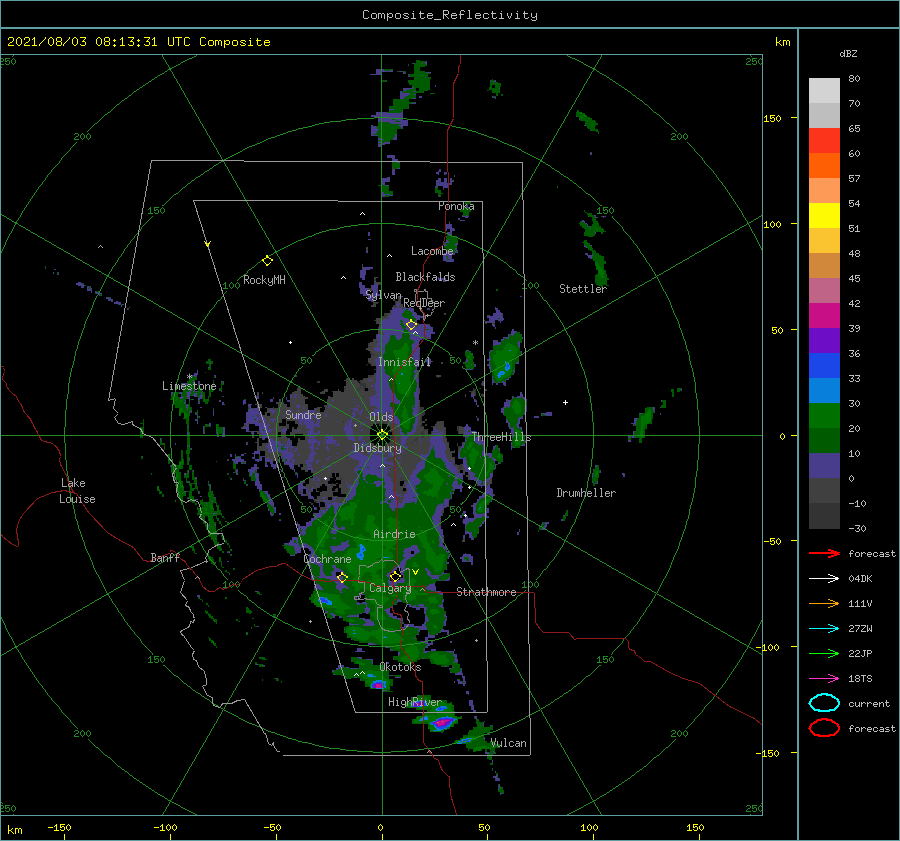This screenshot has height=841, width=900.
Task: Click the top light gray swatch below 80
Action: (824, 91)
